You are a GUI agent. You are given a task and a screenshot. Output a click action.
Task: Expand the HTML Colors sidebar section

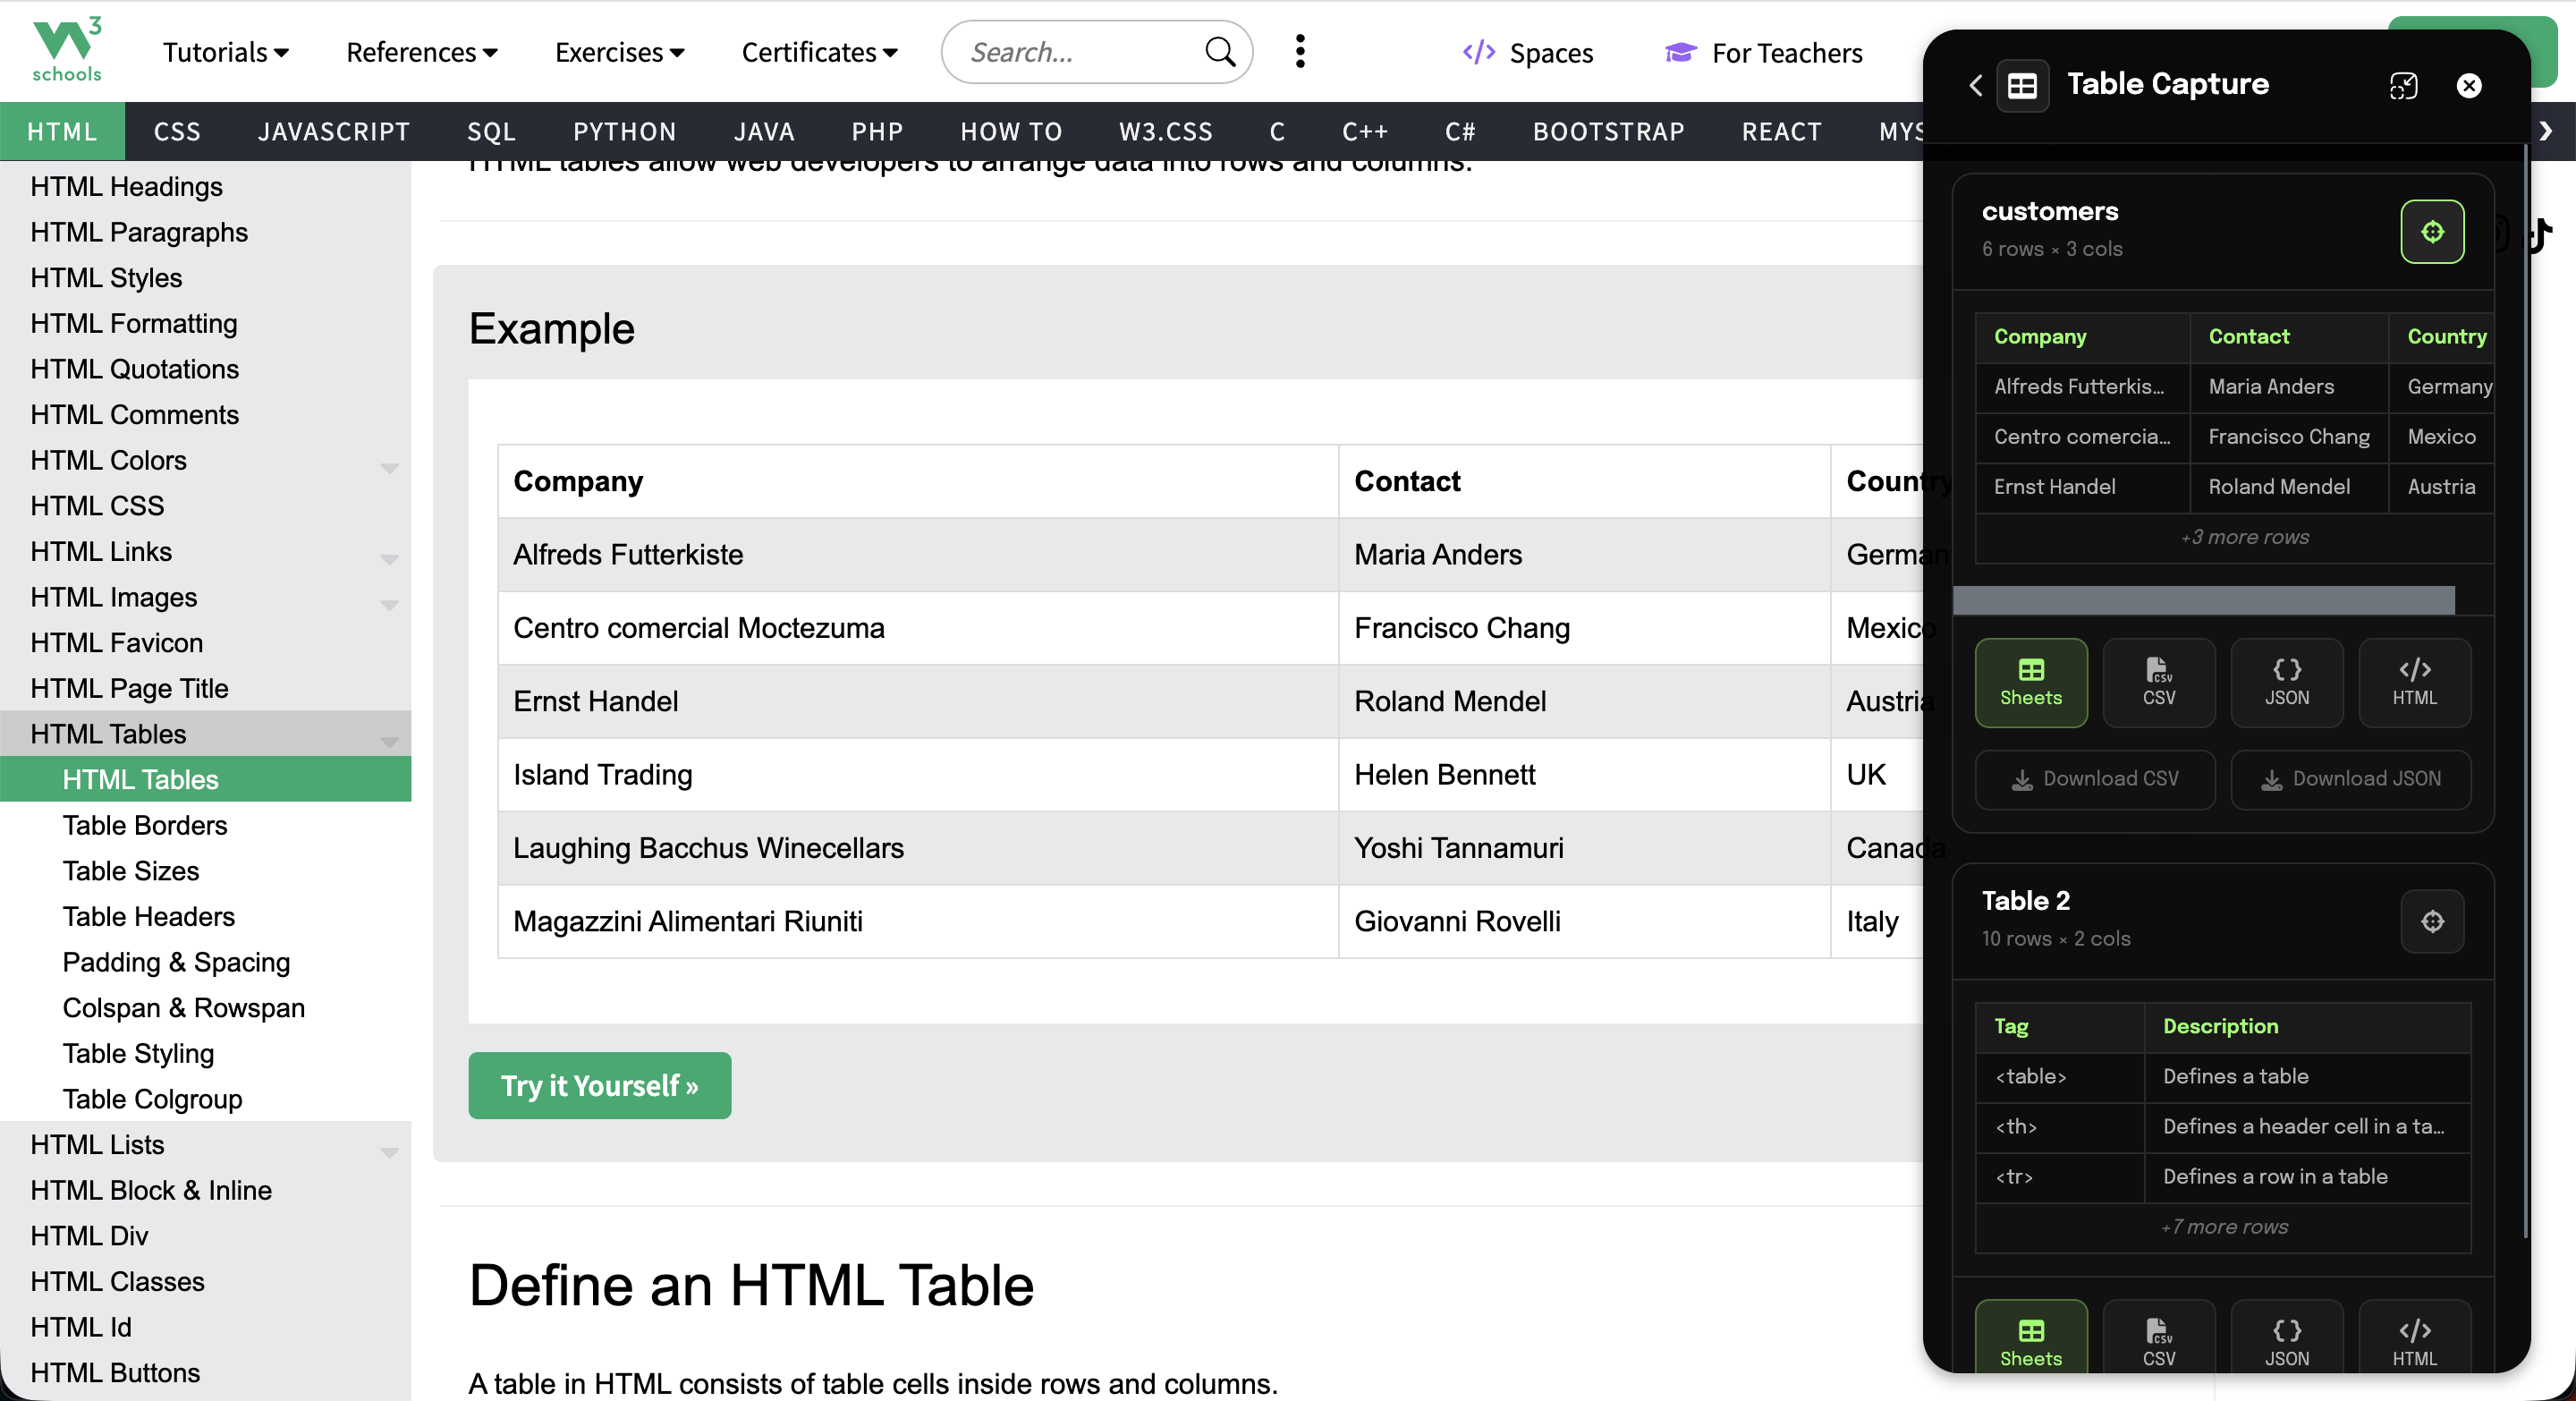click(389, 466)
